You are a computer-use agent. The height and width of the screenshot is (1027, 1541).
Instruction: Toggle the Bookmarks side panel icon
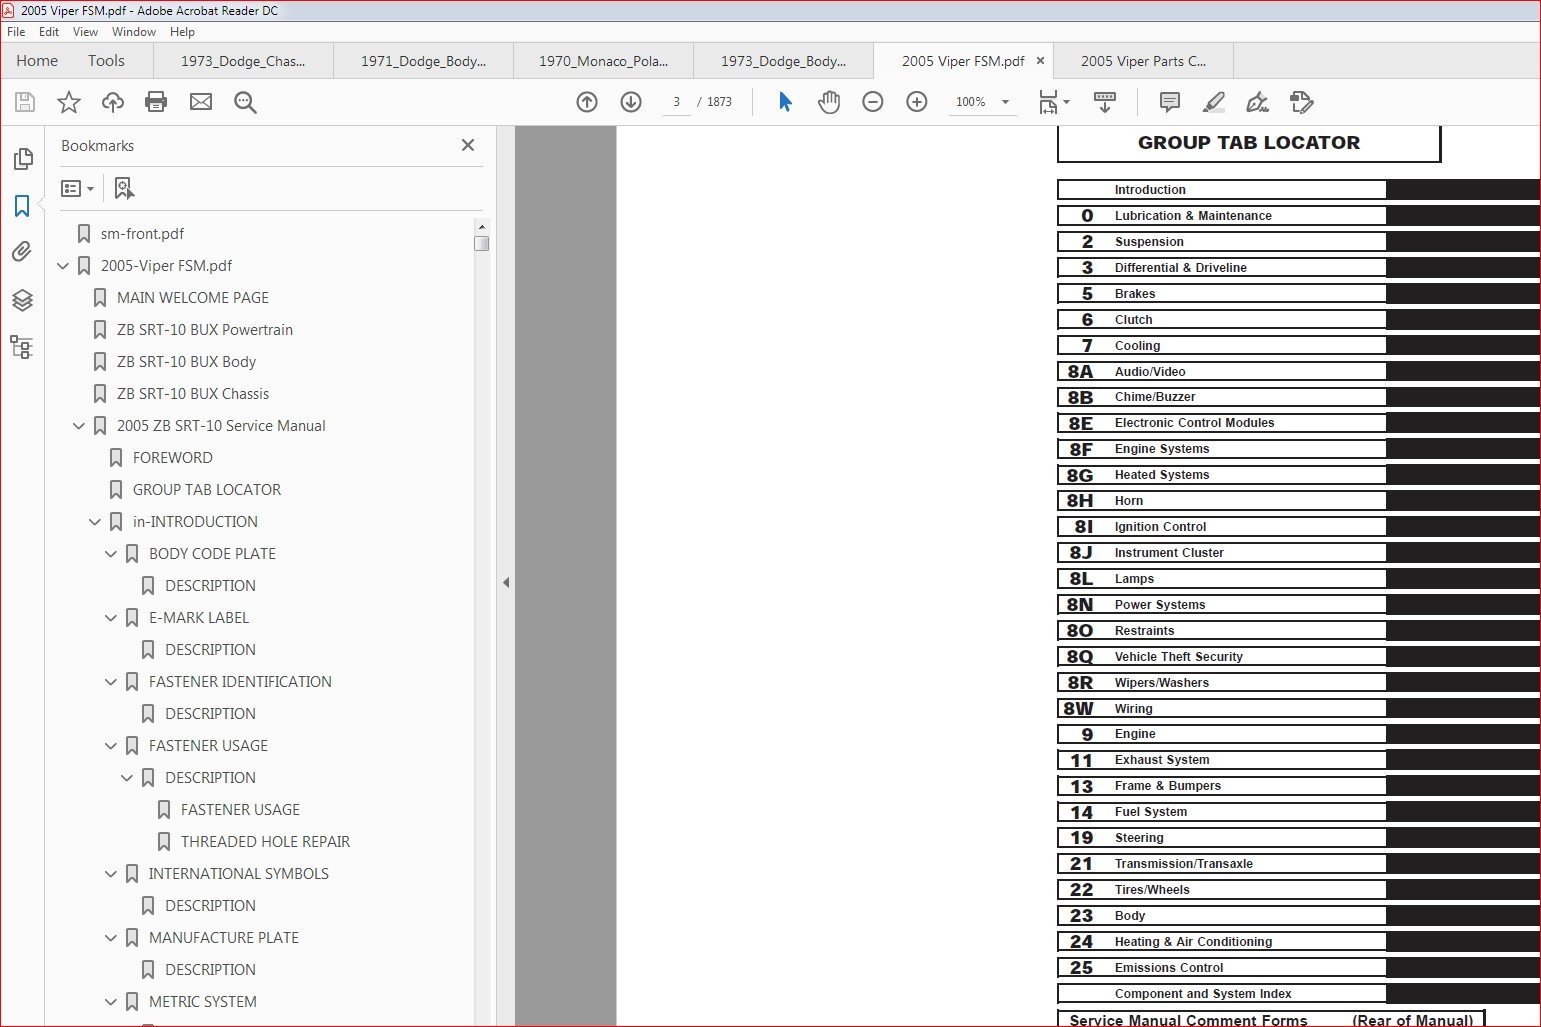(22, 206)
